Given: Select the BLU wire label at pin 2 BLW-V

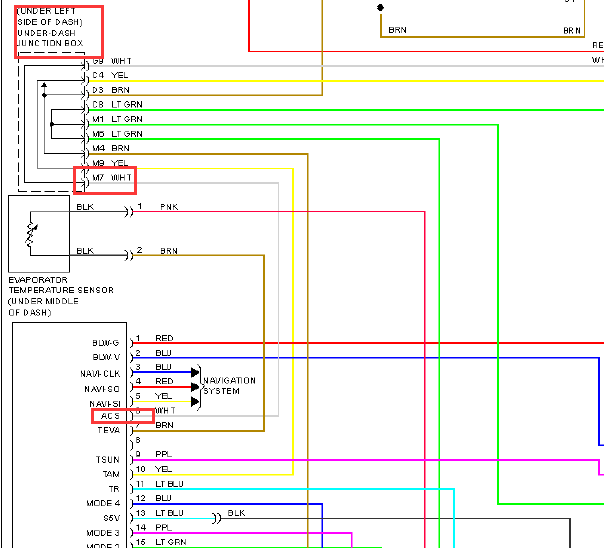Looking at the screenshot, I should 163,353.
